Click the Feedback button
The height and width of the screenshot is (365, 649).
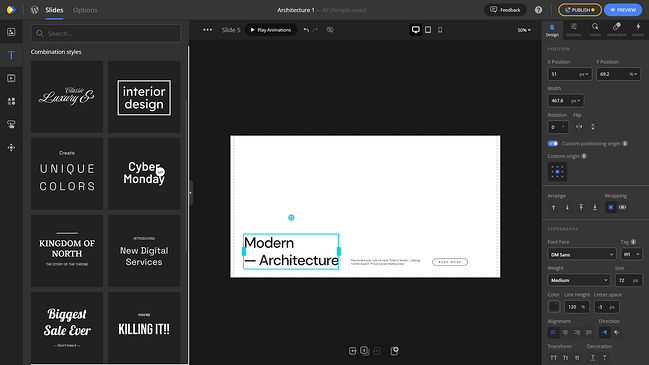coord(505,10)
